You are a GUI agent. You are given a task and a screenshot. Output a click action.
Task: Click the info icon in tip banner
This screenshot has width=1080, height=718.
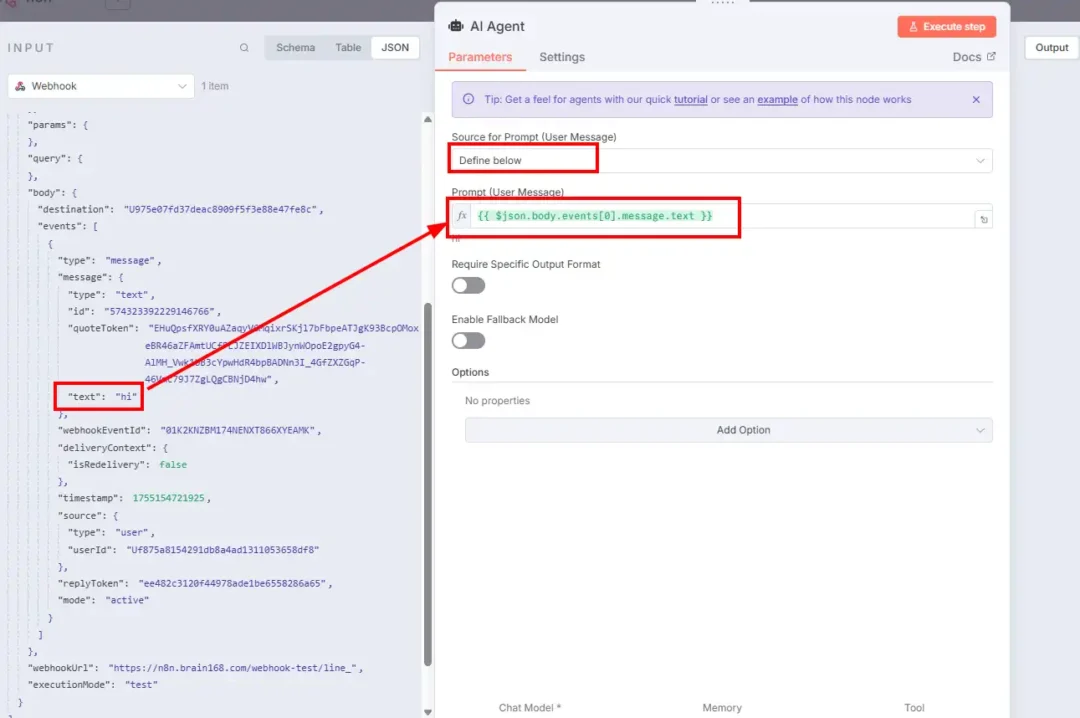(469, 100)
